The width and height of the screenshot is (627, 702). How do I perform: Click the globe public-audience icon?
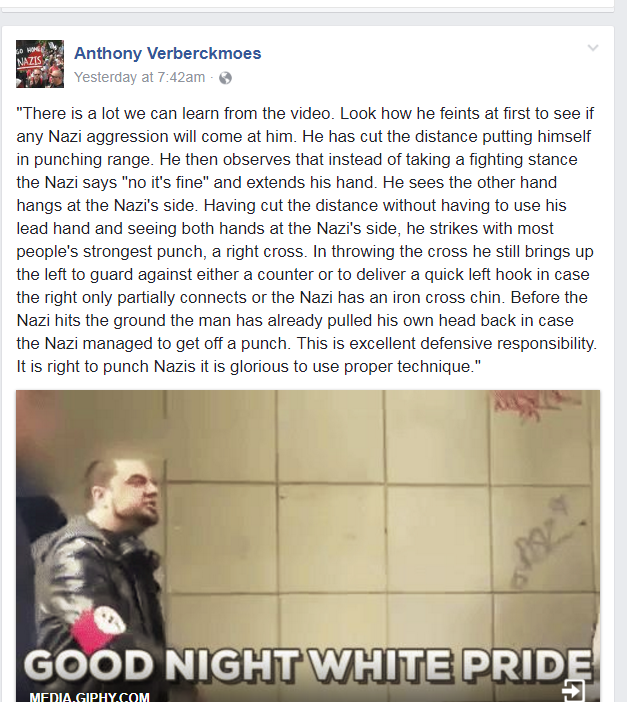[225, 78]
